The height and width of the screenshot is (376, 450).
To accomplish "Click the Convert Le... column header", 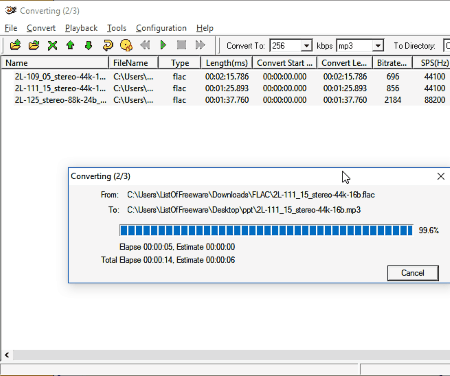I will coord(344,63).
